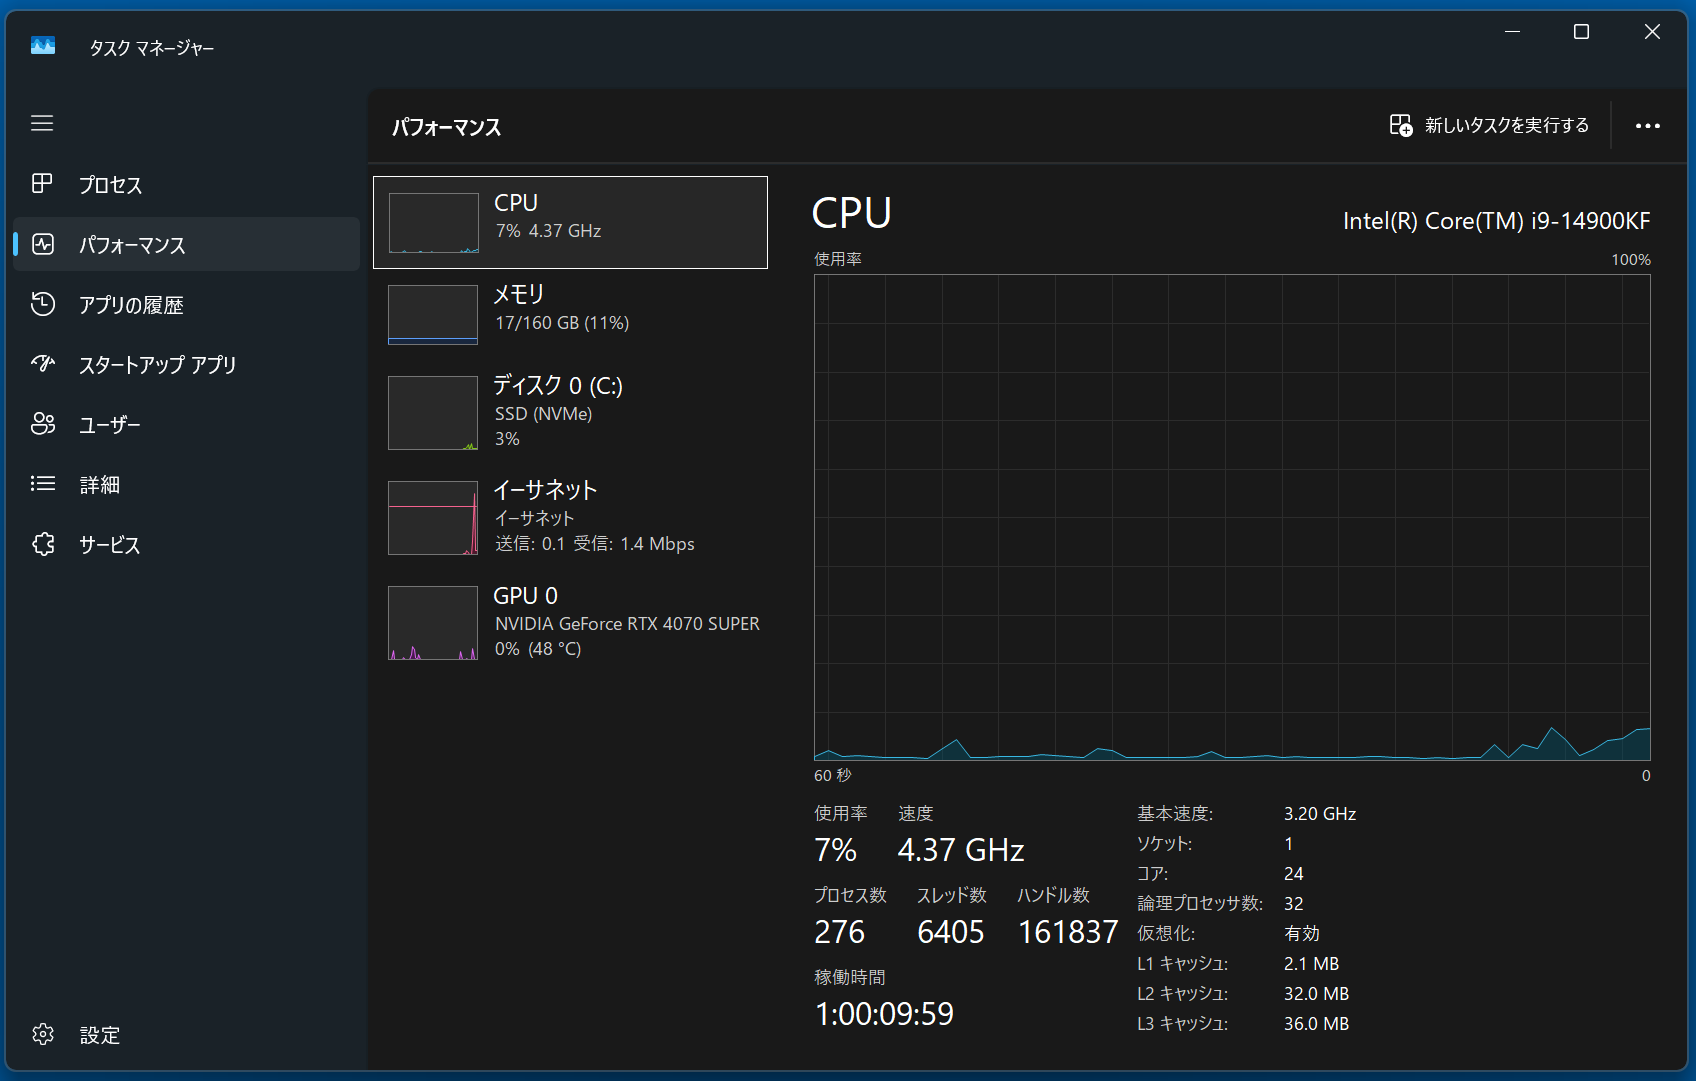Click the Task Manager app icon in title bar
This screenshot has height=1081, width=1696.
[x=43, y=46]
